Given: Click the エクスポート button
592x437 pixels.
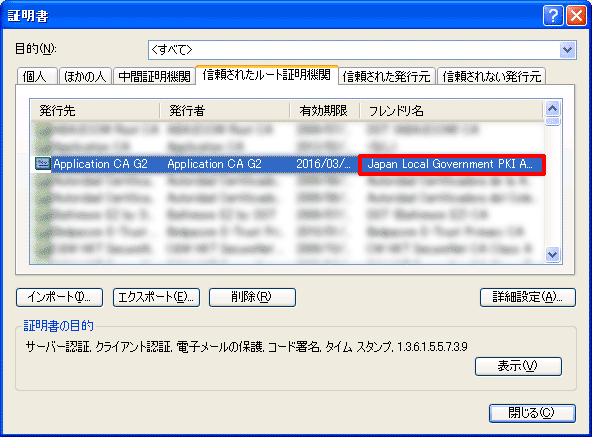Looking at the screenshot, I should (x=156, y=297).
